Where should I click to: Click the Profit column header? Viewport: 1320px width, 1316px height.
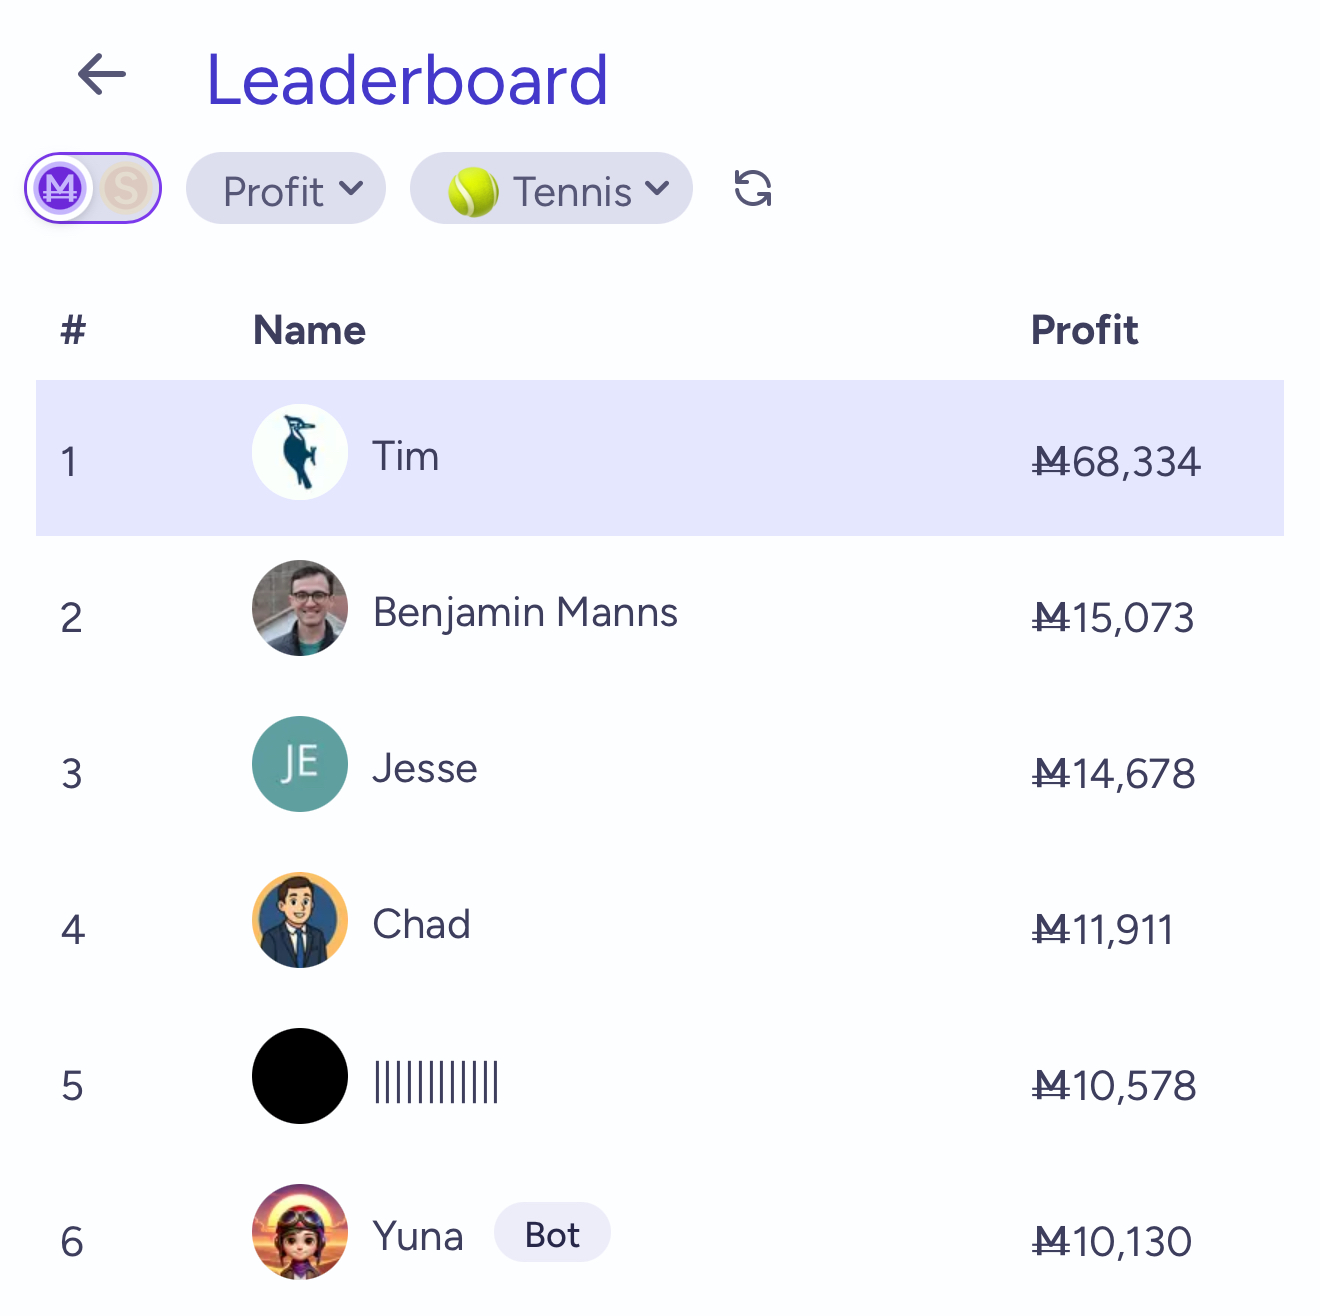point(1084,330)
